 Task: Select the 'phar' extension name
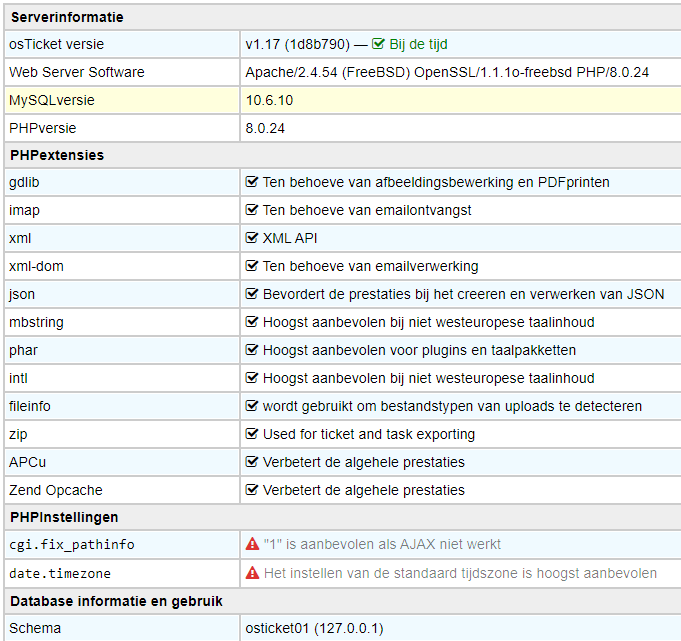pos(23,350)
